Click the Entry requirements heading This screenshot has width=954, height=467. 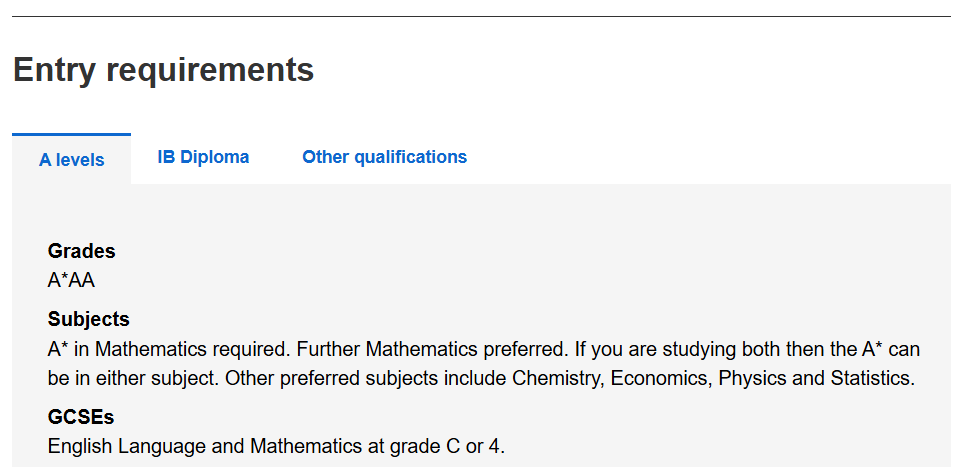(163, 70)
